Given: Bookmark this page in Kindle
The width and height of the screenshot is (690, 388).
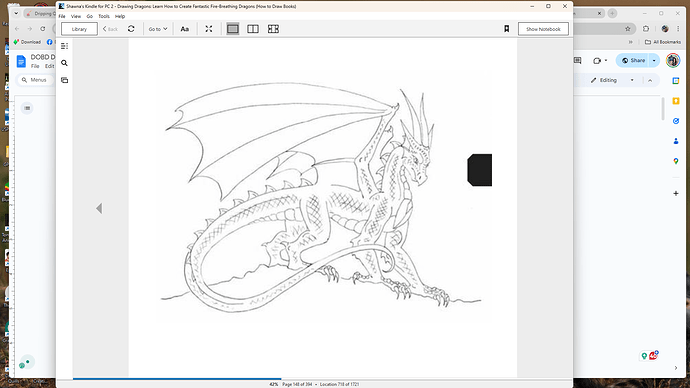Looking at the screenshot, I should [x=506, y=29].
